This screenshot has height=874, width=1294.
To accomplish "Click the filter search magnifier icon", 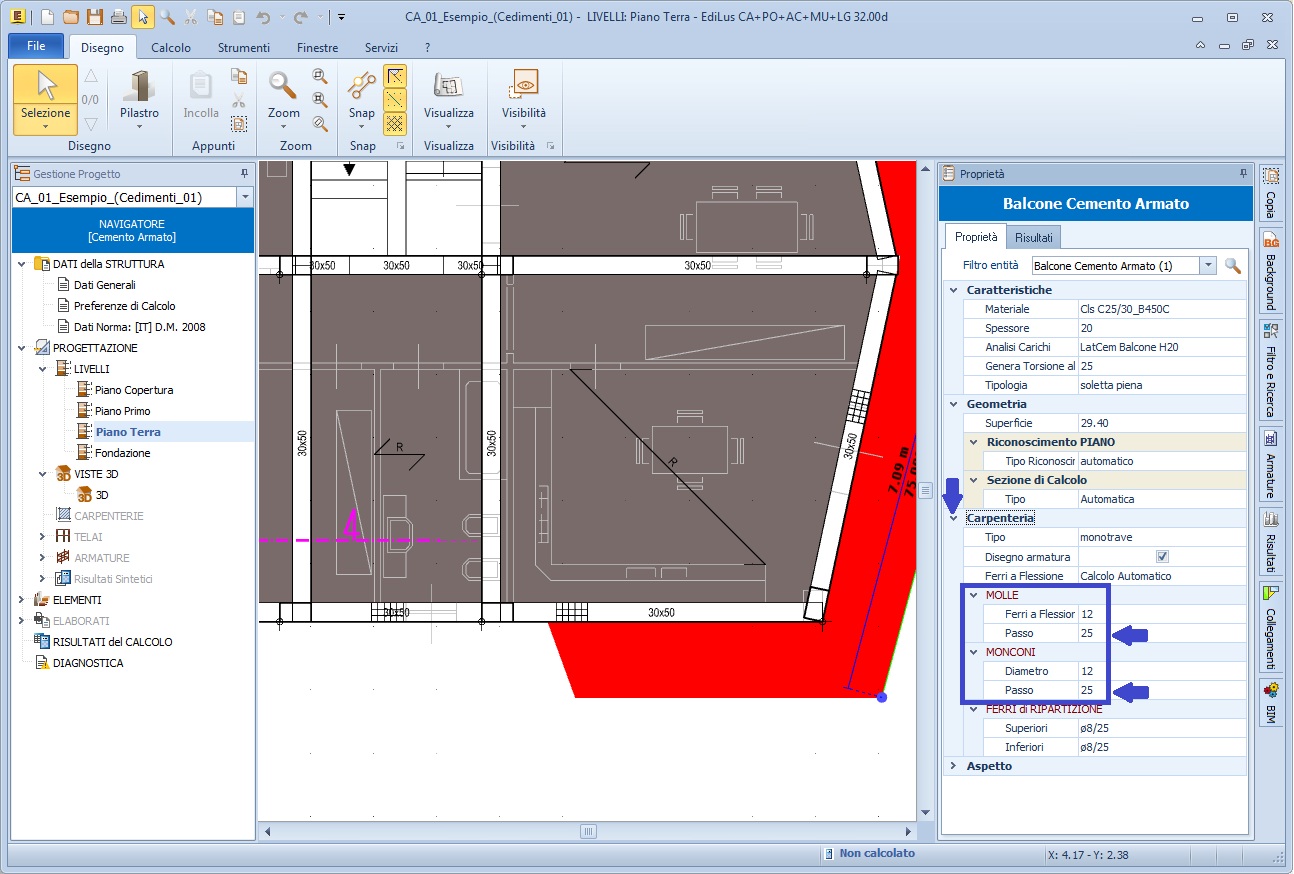I will click(x=1232, y=266).
